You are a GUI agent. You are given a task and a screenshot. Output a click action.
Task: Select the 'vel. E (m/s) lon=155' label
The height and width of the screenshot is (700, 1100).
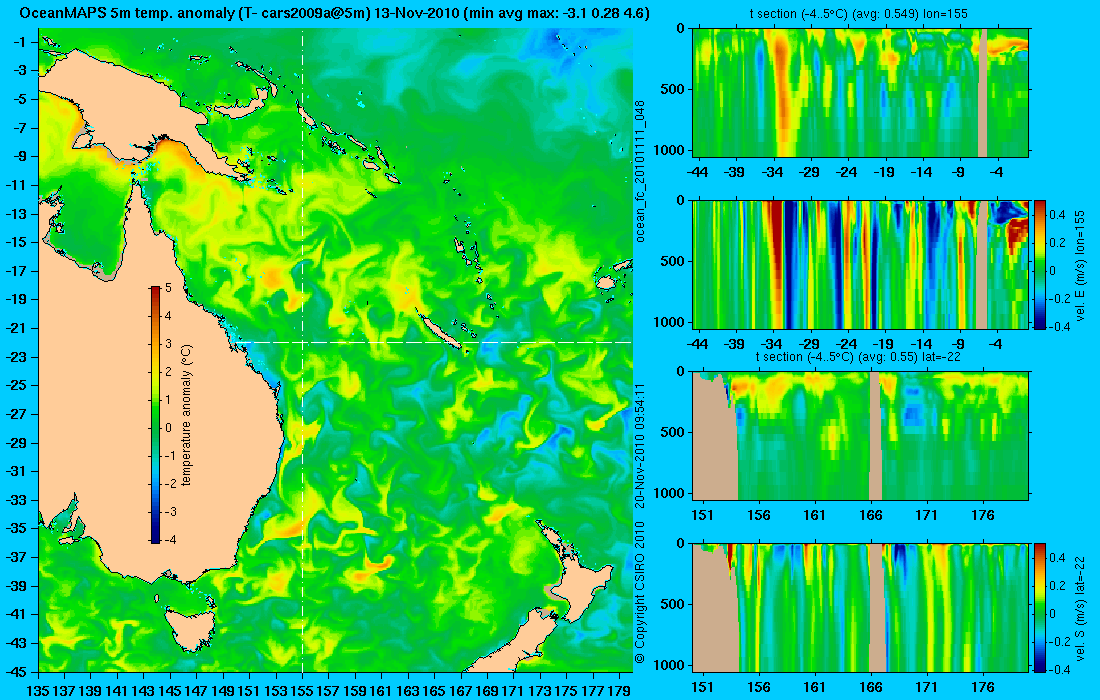(1080, 265)
